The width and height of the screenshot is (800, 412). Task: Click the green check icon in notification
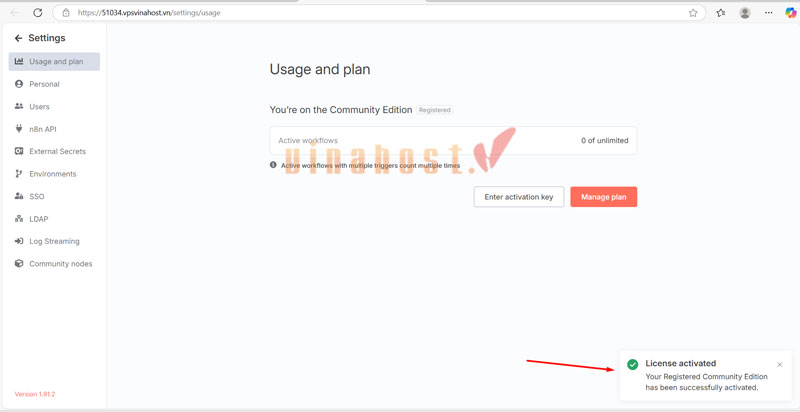click(x=633, y=364)
